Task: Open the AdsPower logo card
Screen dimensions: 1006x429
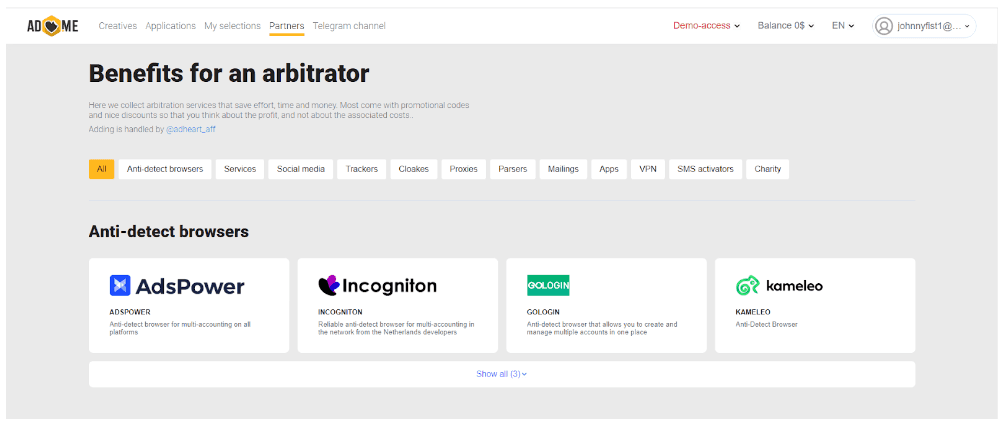Action: tap(177, 286)
